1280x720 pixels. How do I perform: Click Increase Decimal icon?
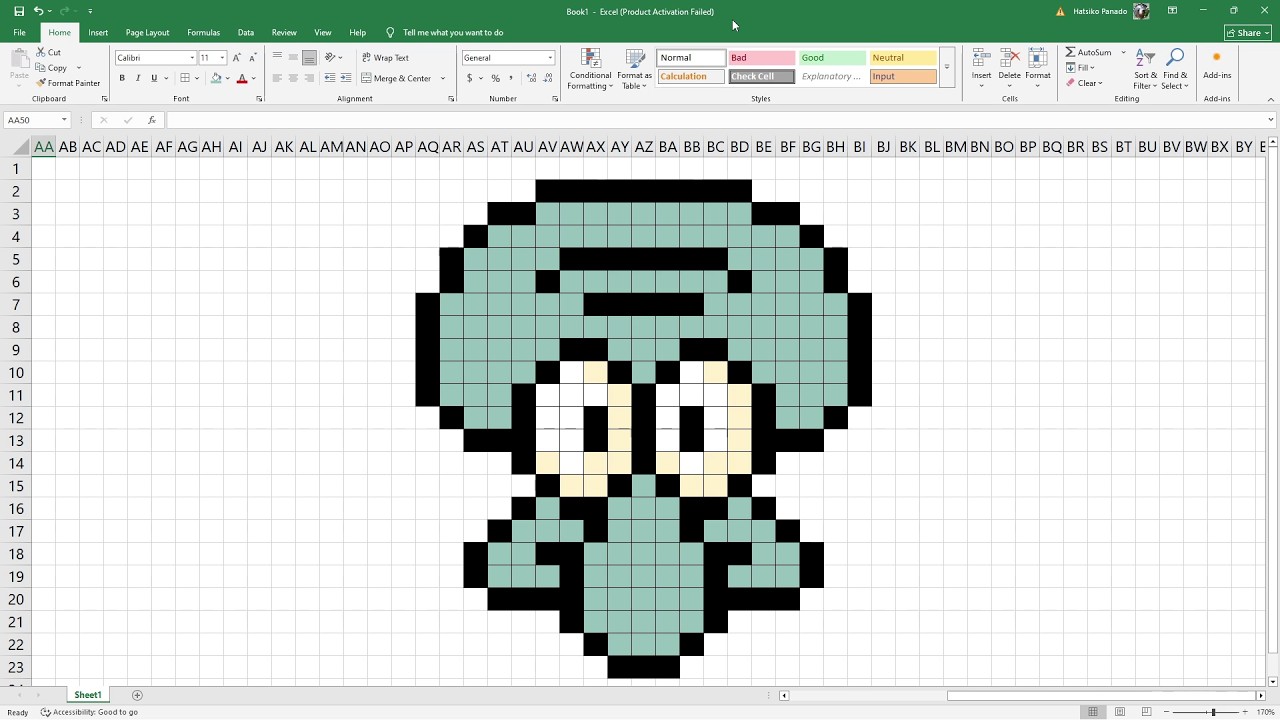pos(531,78)
